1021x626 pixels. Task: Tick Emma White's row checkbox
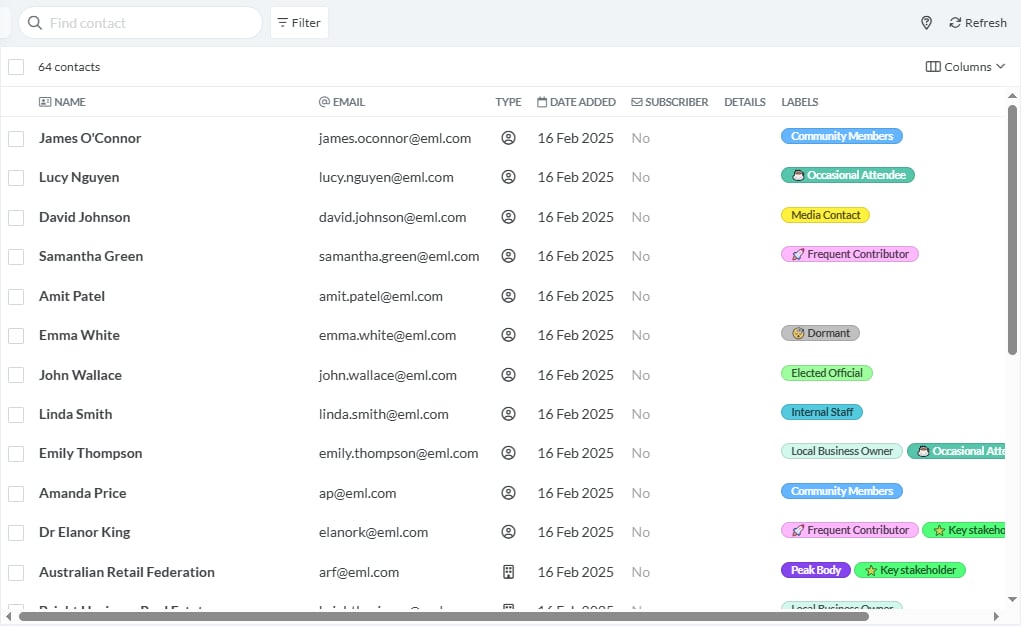(x=16, y=335)
